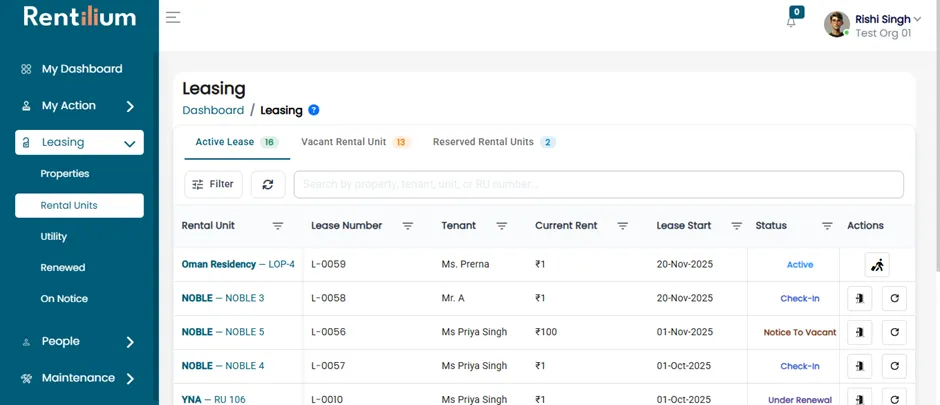Click Rishi Singh's profile avatar

[837, 25]
